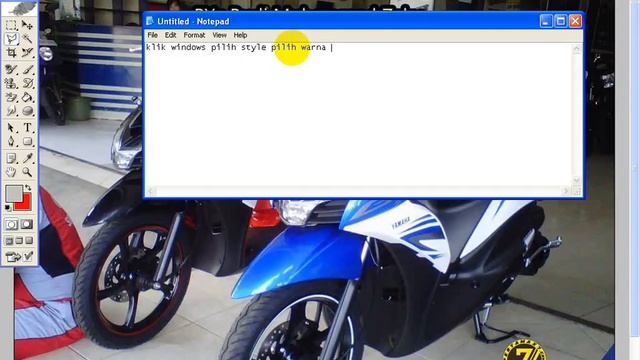Select the History Brush tool

(27, 84)
